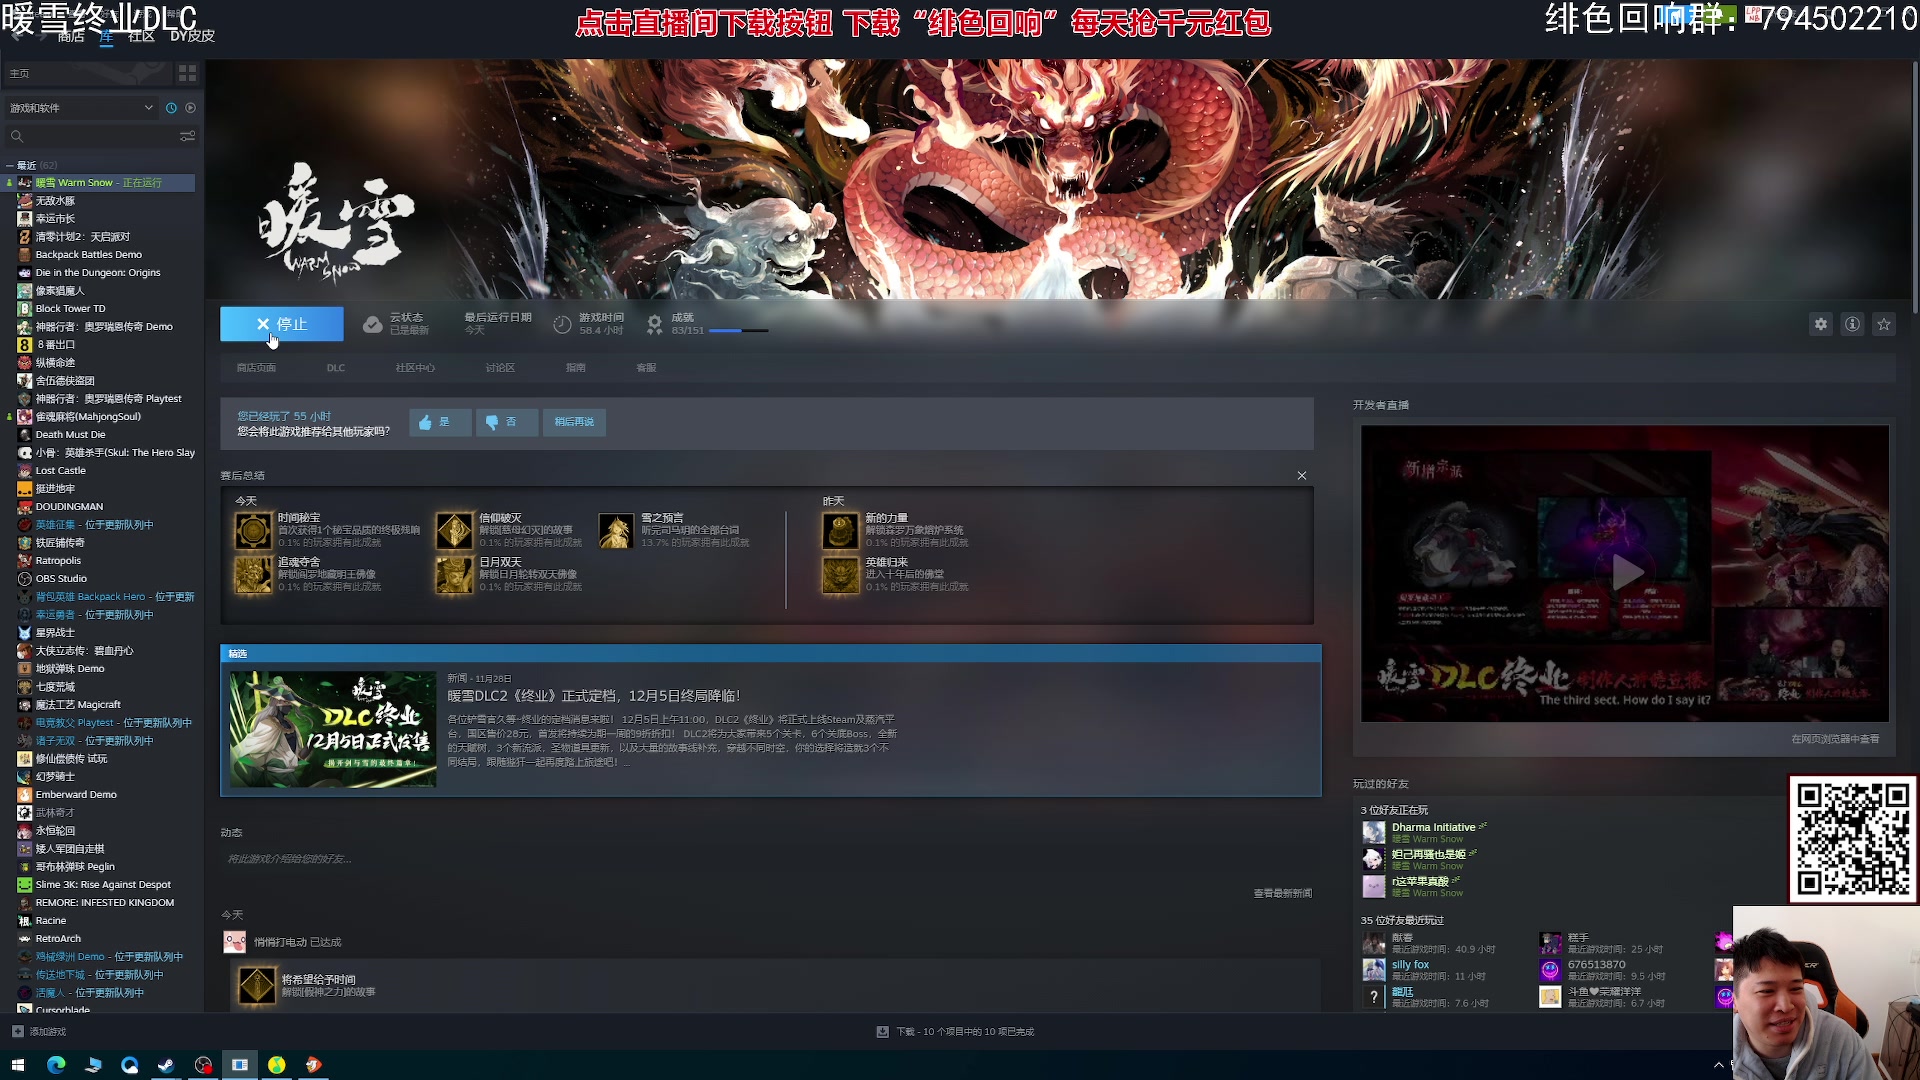The width and height of the screenshot is (1920, 1080).
Task: Show game info panel icon
Action: [1852, 324]
